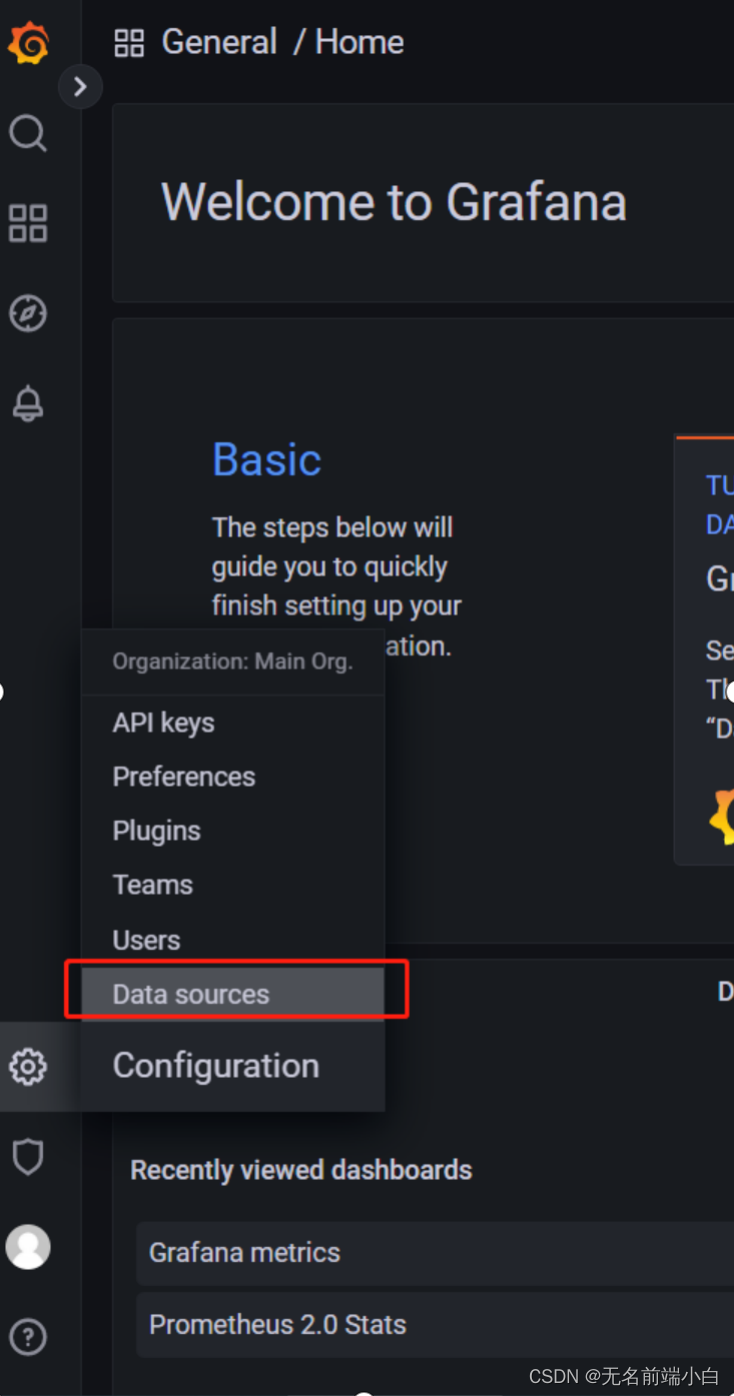This screenshot has width=734, height=1396.
Task: Open the user profile avatar
Action: (28, 1247)
